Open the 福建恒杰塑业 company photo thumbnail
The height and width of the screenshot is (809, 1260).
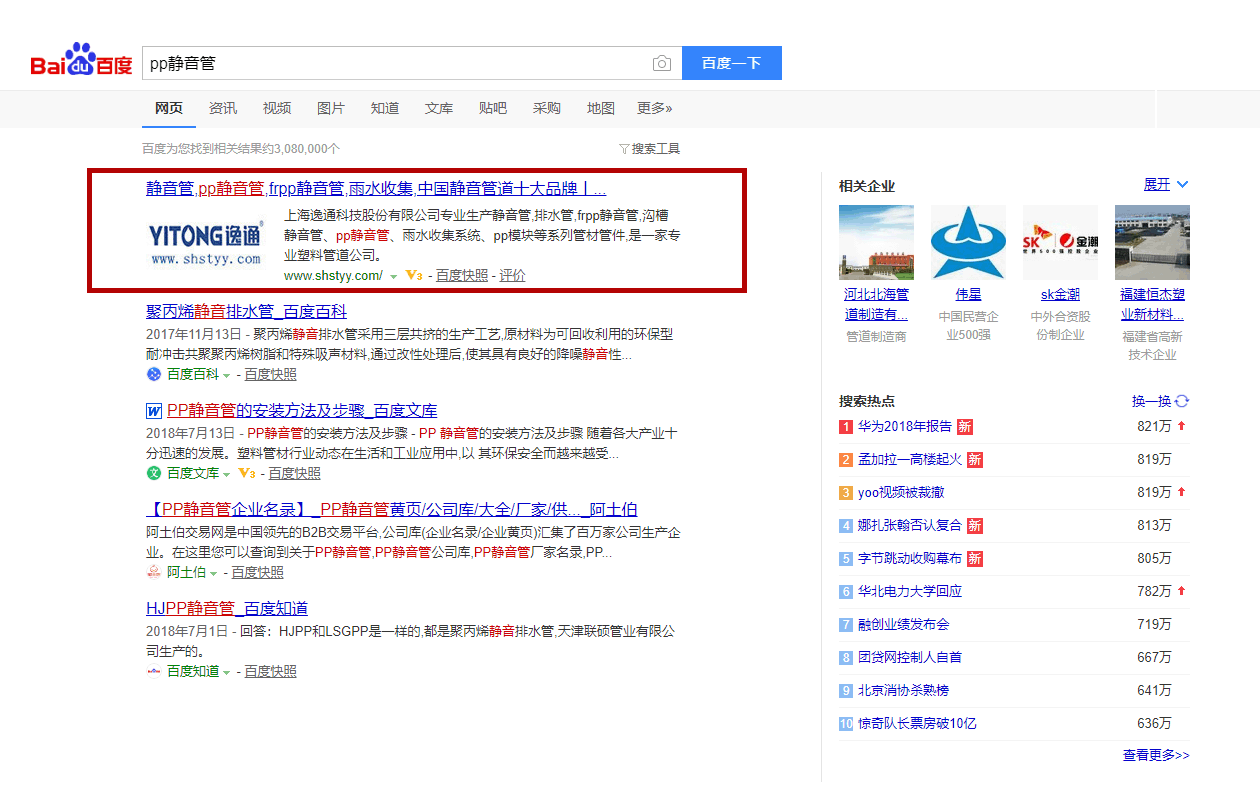(x=1152, y=242)
